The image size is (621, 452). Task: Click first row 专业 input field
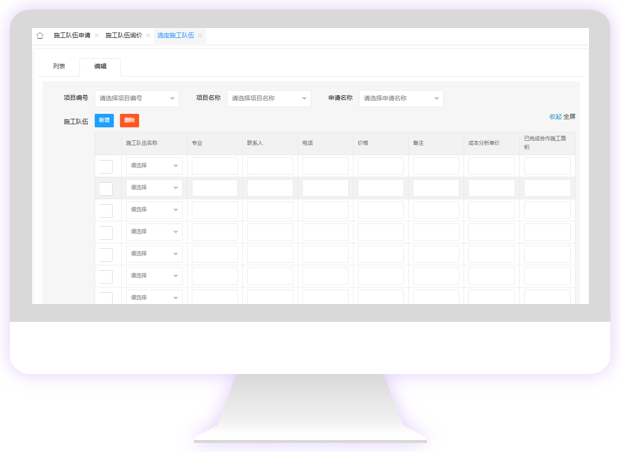point(215,166)
